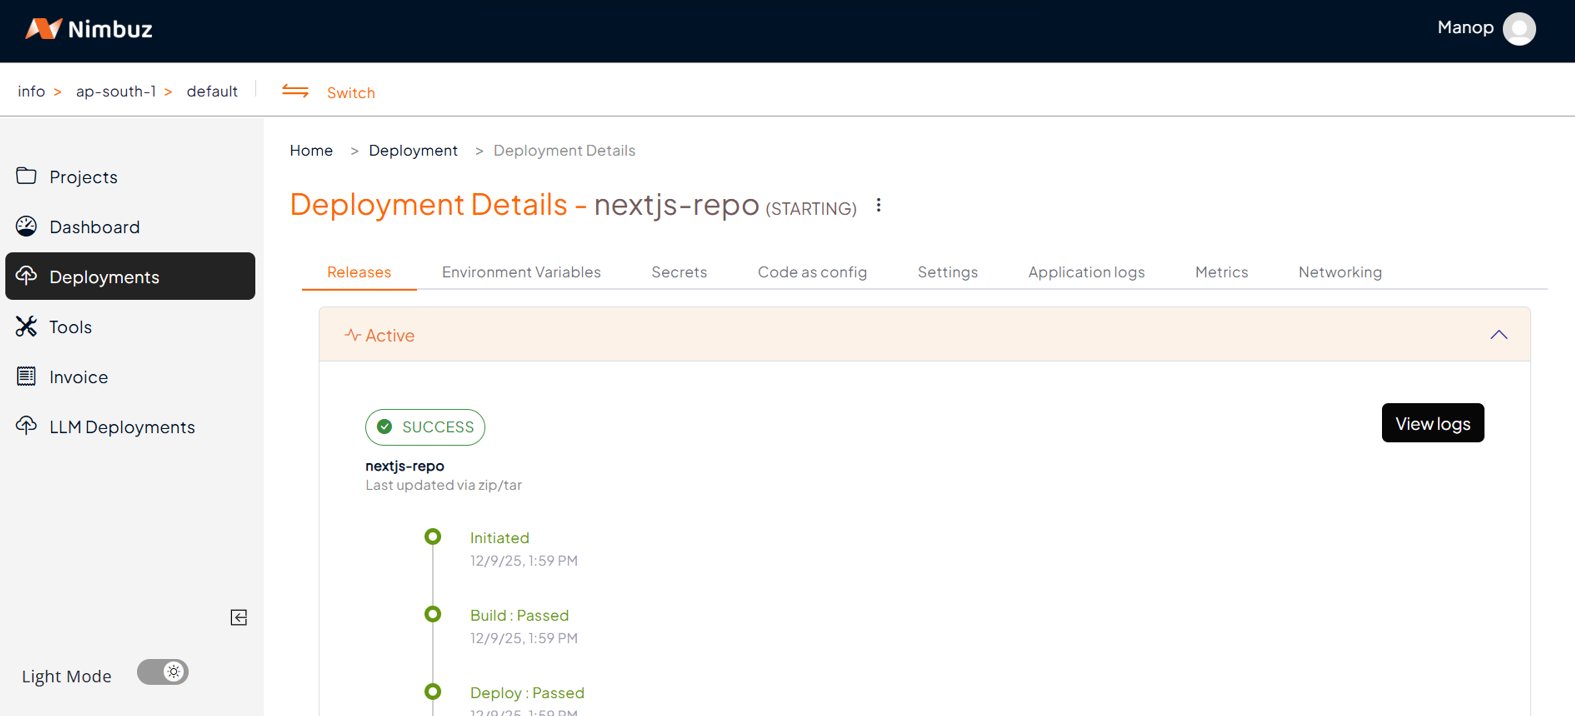Screen dimensions: 1575x716
Task: Collapse the Active section chevron
Action: tap(1498, 335)
